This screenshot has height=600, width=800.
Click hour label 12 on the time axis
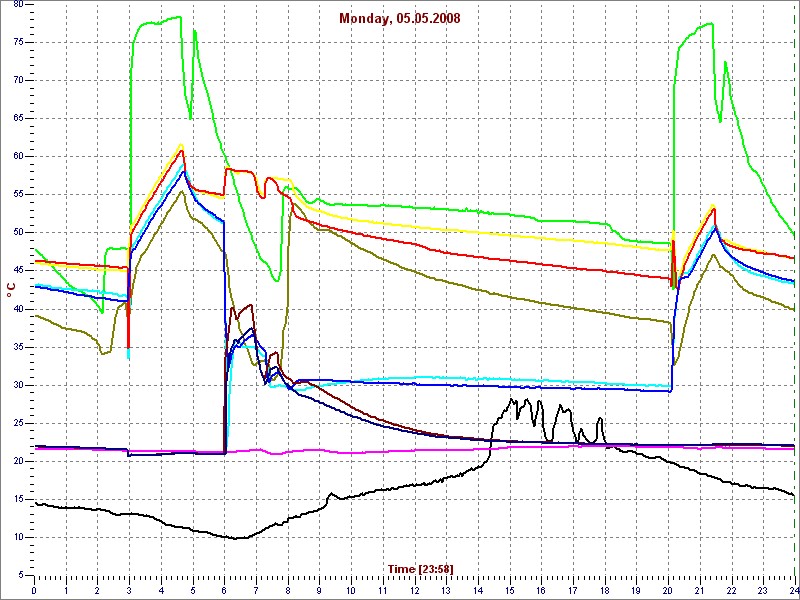pyautogui.click(x=414, y=590)
